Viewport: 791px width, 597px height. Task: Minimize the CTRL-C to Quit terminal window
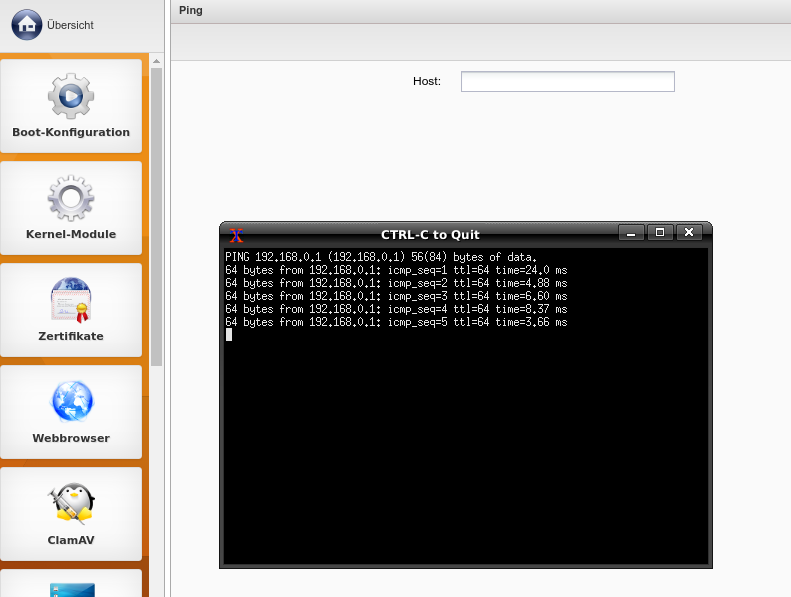pyautogui.click(x=631, y=233)
